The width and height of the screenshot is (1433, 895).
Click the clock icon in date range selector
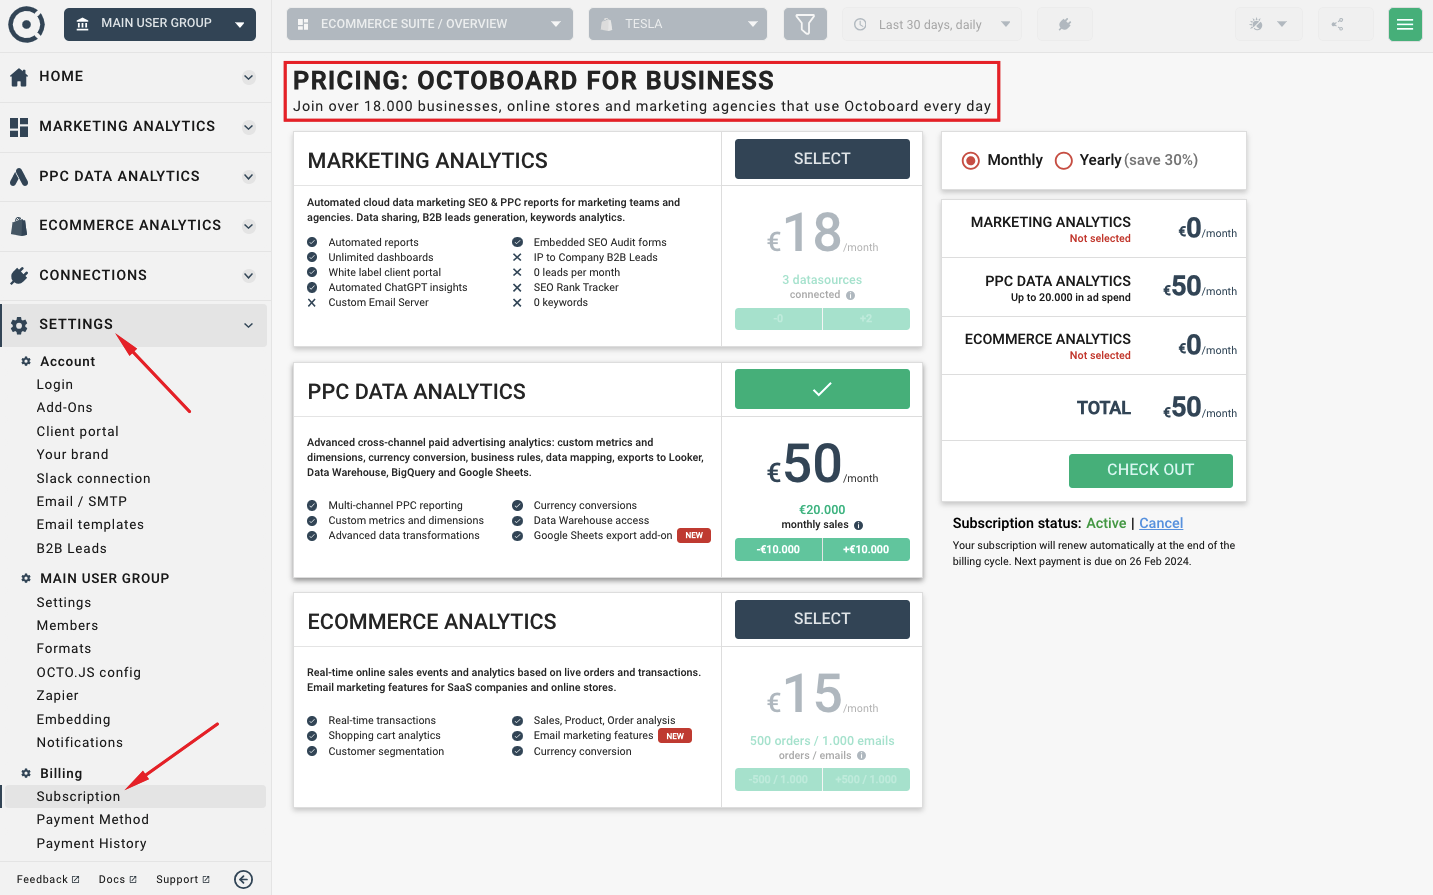860,24
